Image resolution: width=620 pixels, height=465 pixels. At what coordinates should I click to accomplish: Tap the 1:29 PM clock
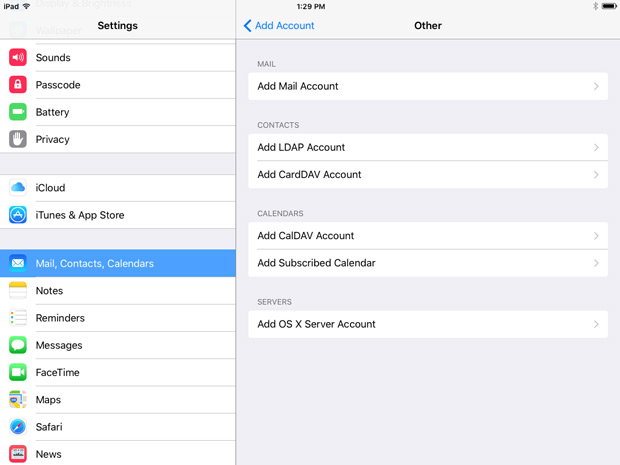click(x=311, y=6)
